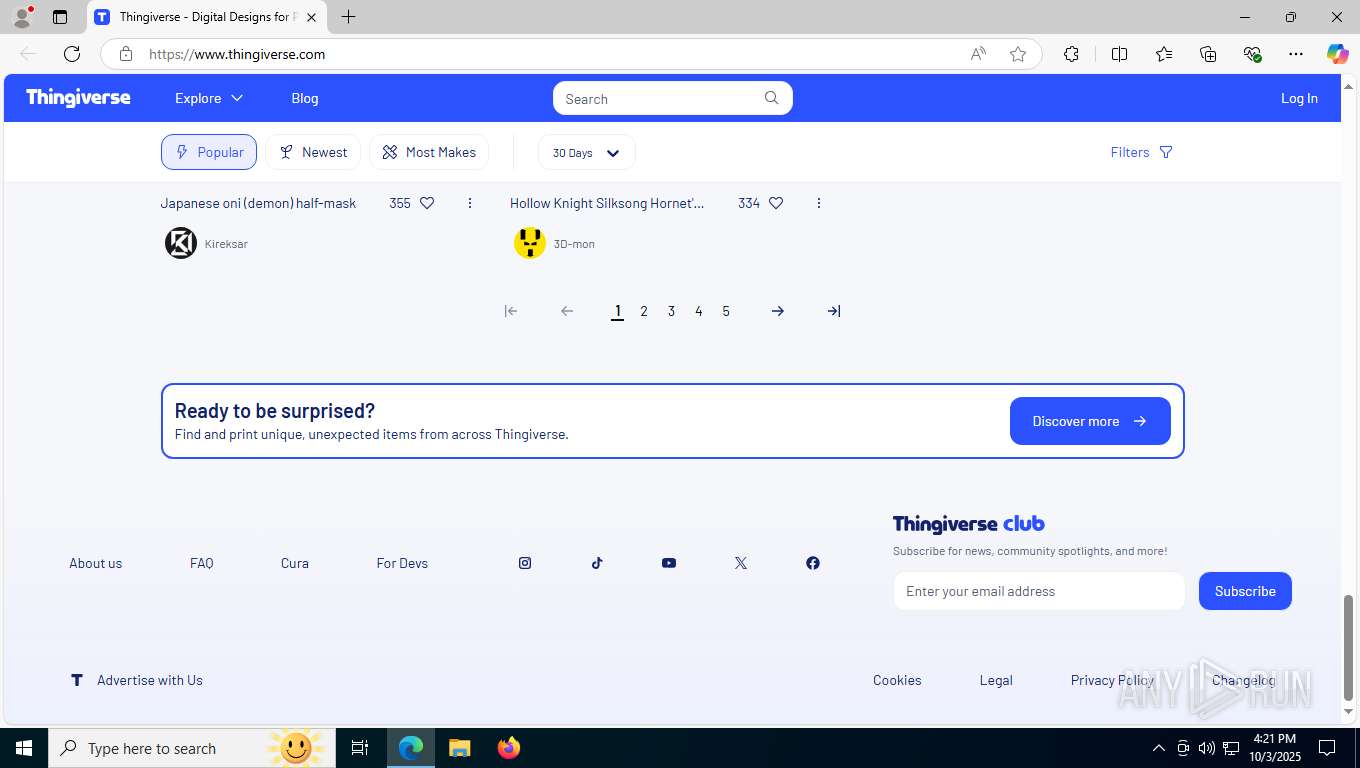Screen dimensions: 1360x768
Task: Click the Log In link
Action: 1299,98
